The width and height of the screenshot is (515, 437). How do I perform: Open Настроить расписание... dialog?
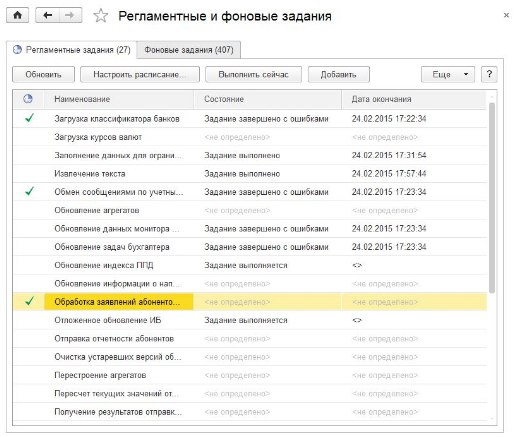point(140,74)
